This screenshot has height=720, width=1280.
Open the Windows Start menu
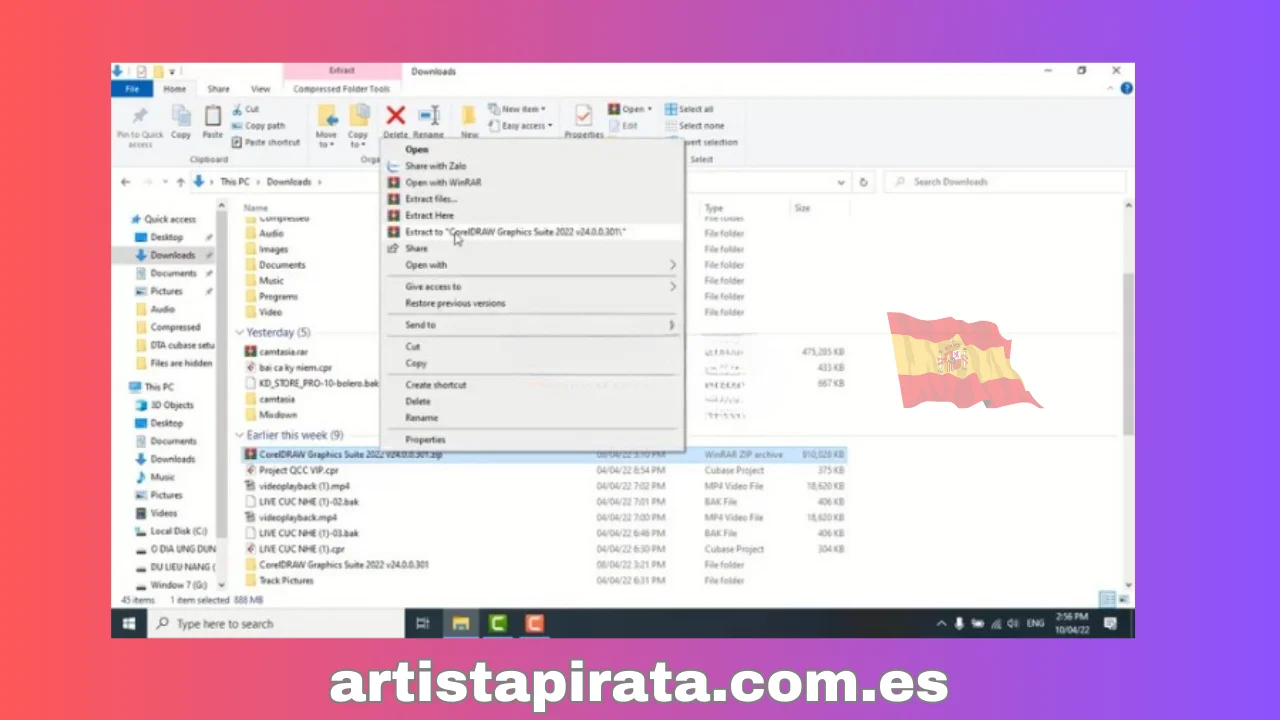(x=129, y=623)
